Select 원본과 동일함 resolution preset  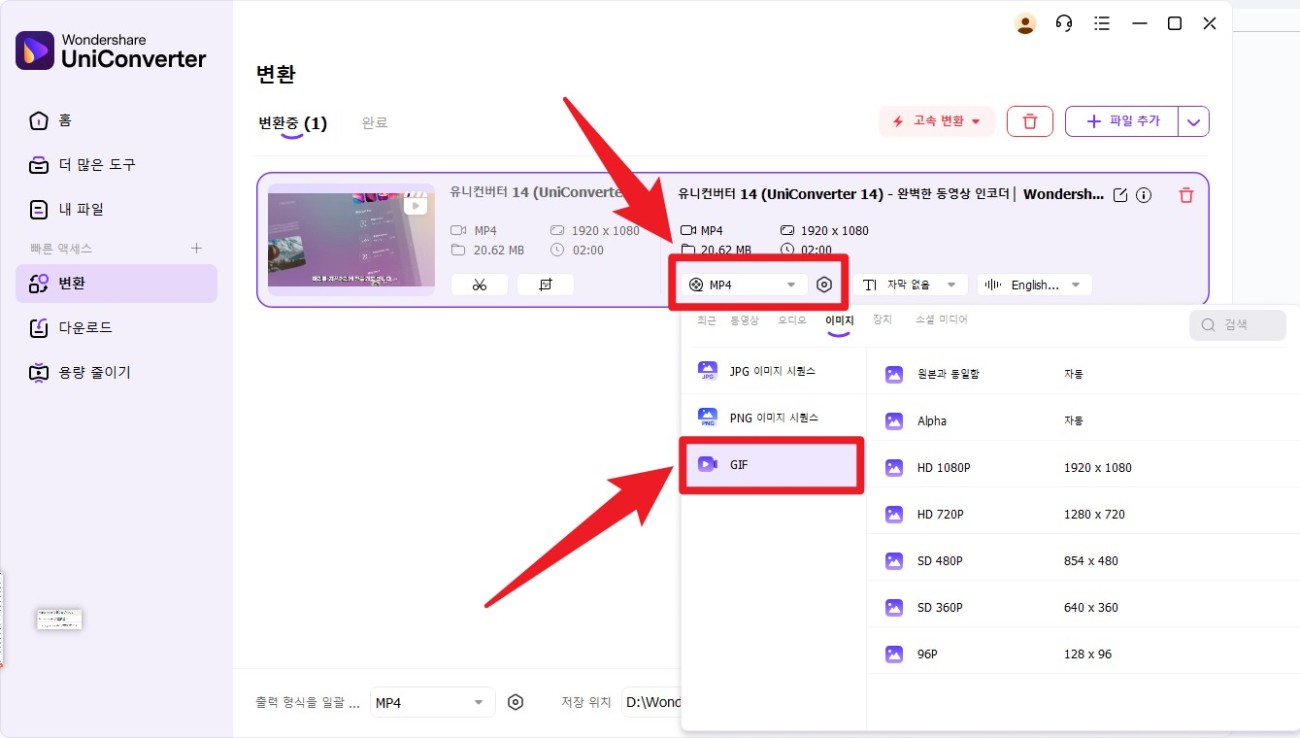tap(1084, 374)
